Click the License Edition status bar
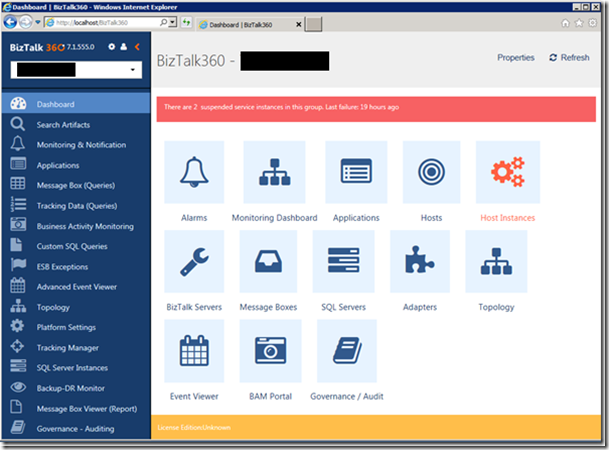This screenshot has height=450, width=609. 376,427
